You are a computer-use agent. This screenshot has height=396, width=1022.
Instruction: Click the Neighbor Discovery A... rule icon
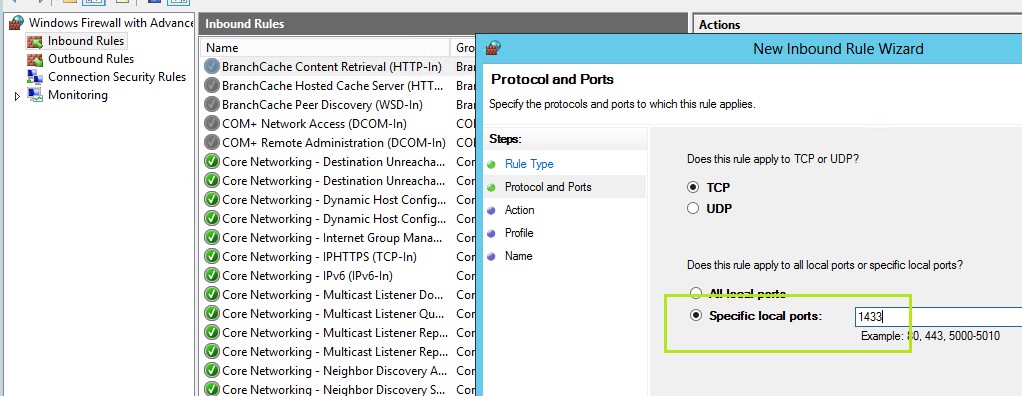click(212, 370)
